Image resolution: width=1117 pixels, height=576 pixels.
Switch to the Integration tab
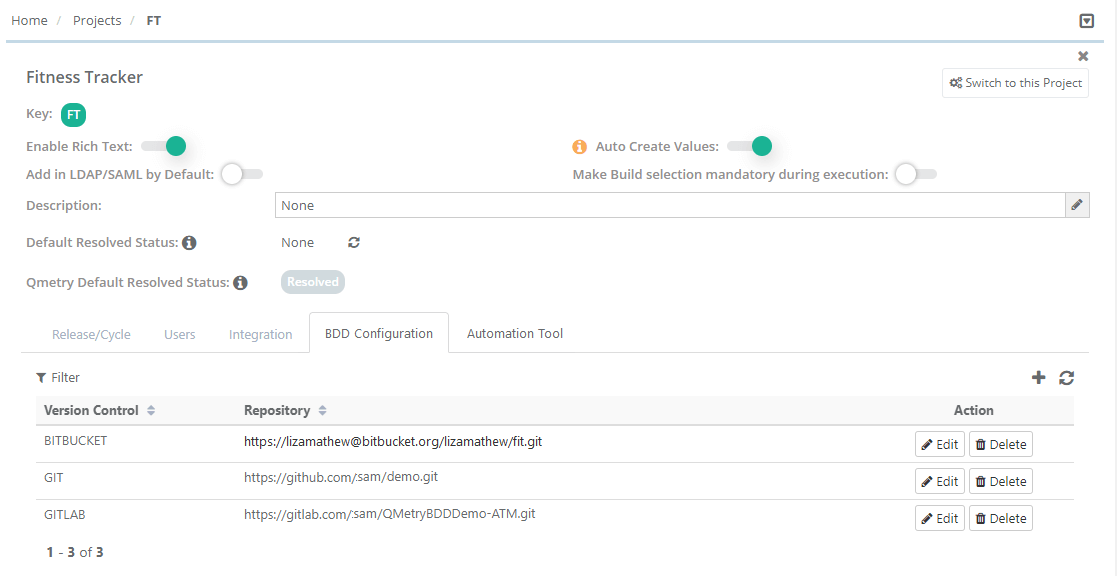[260, 334]
